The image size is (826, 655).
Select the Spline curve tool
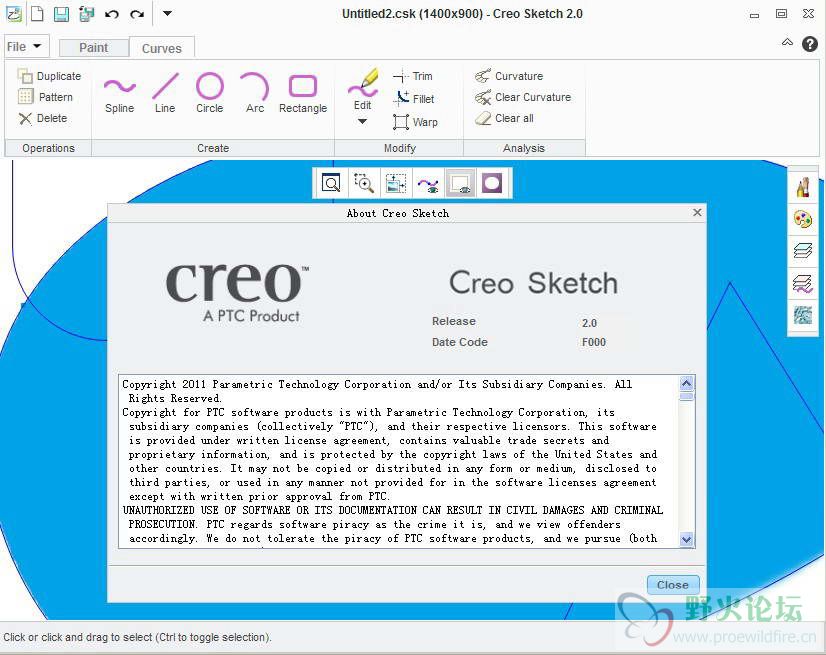coord(120,93)
